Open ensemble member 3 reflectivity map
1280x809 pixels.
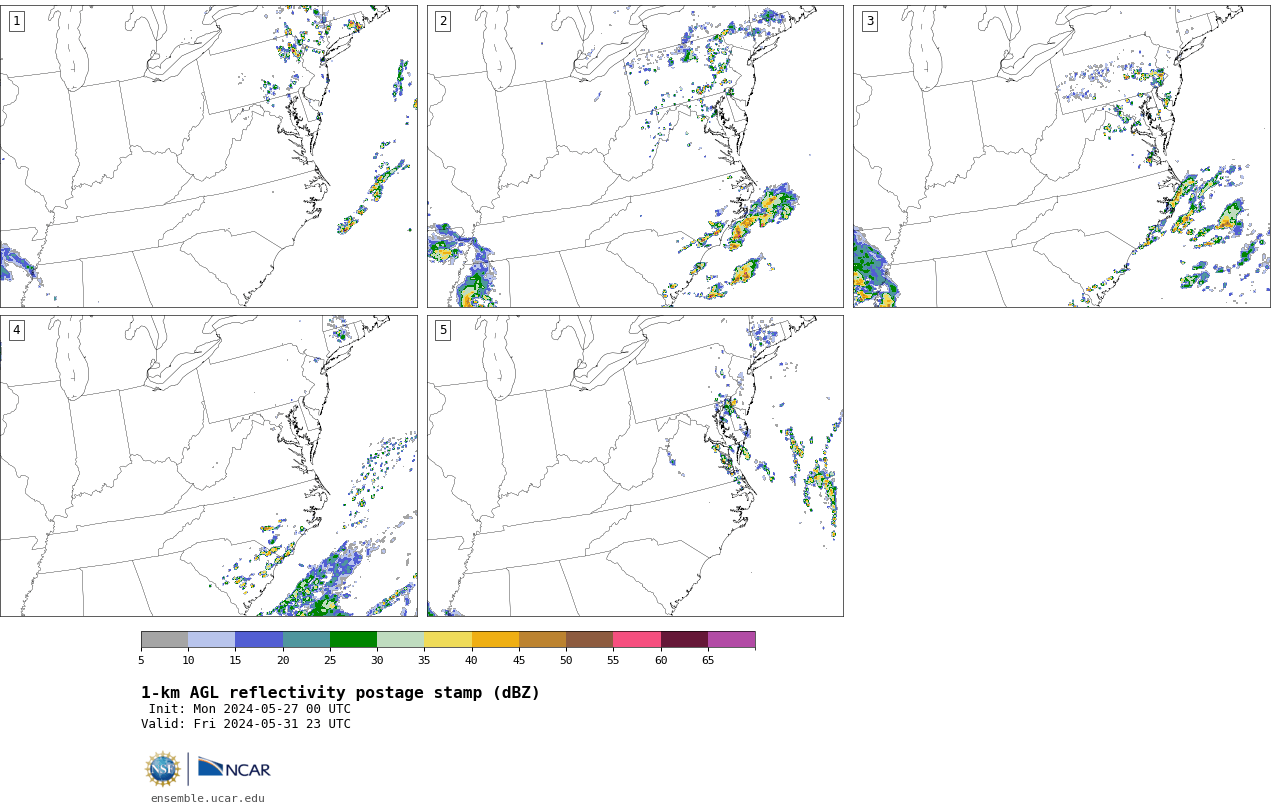point(1062,156)
